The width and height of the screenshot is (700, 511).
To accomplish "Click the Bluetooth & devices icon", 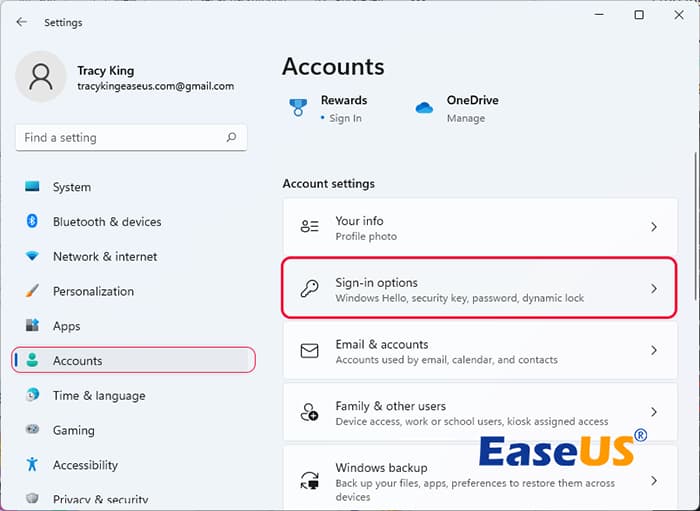I will tap(32, 222).
